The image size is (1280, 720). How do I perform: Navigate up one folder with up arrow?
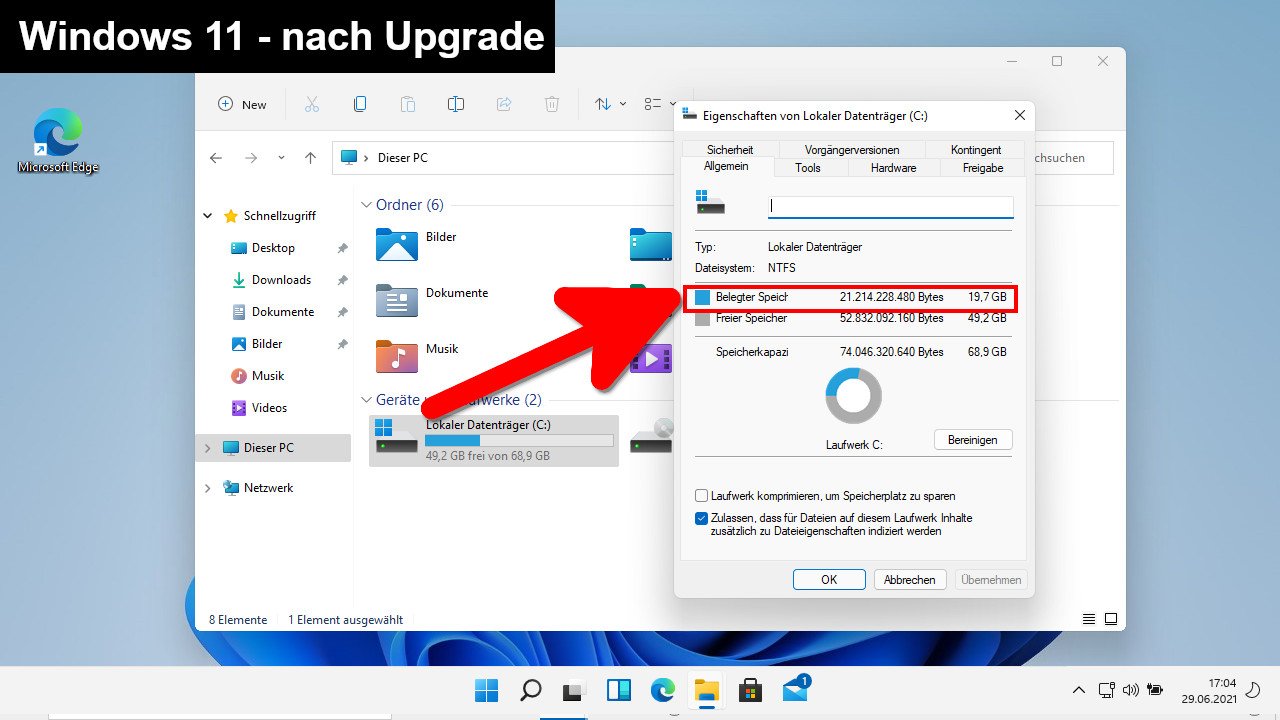click(310, 158)
